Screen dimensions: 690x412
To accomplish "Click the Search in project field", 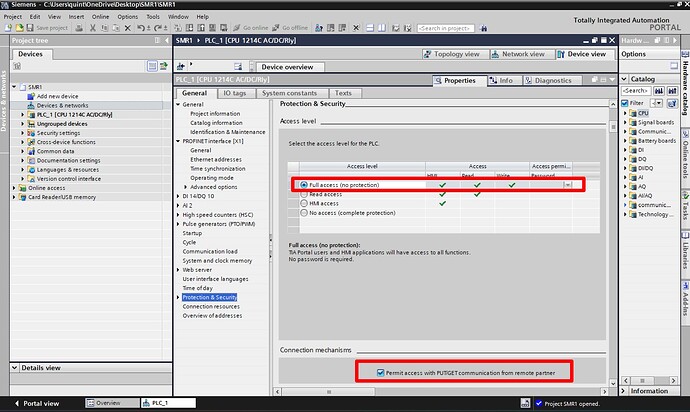I will (x=445, y=28).
